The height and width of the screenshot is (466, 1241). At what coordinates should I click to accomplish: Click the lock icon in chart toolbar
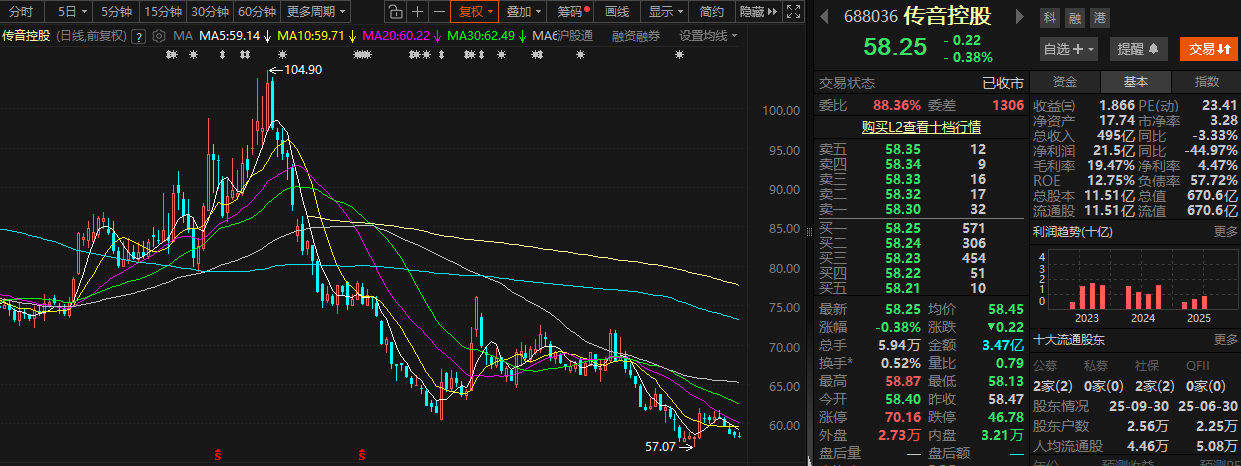point(395,12)
